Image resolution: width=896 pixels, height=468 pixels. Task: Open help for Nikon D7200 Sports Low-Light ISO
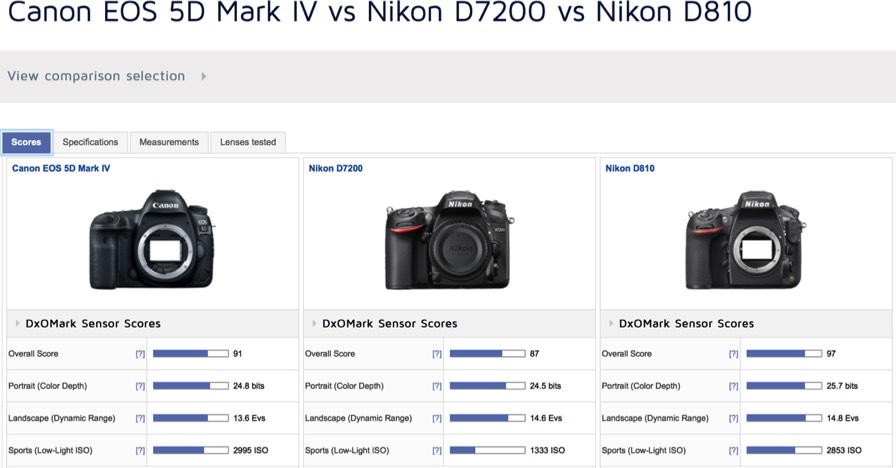[437, 451]
